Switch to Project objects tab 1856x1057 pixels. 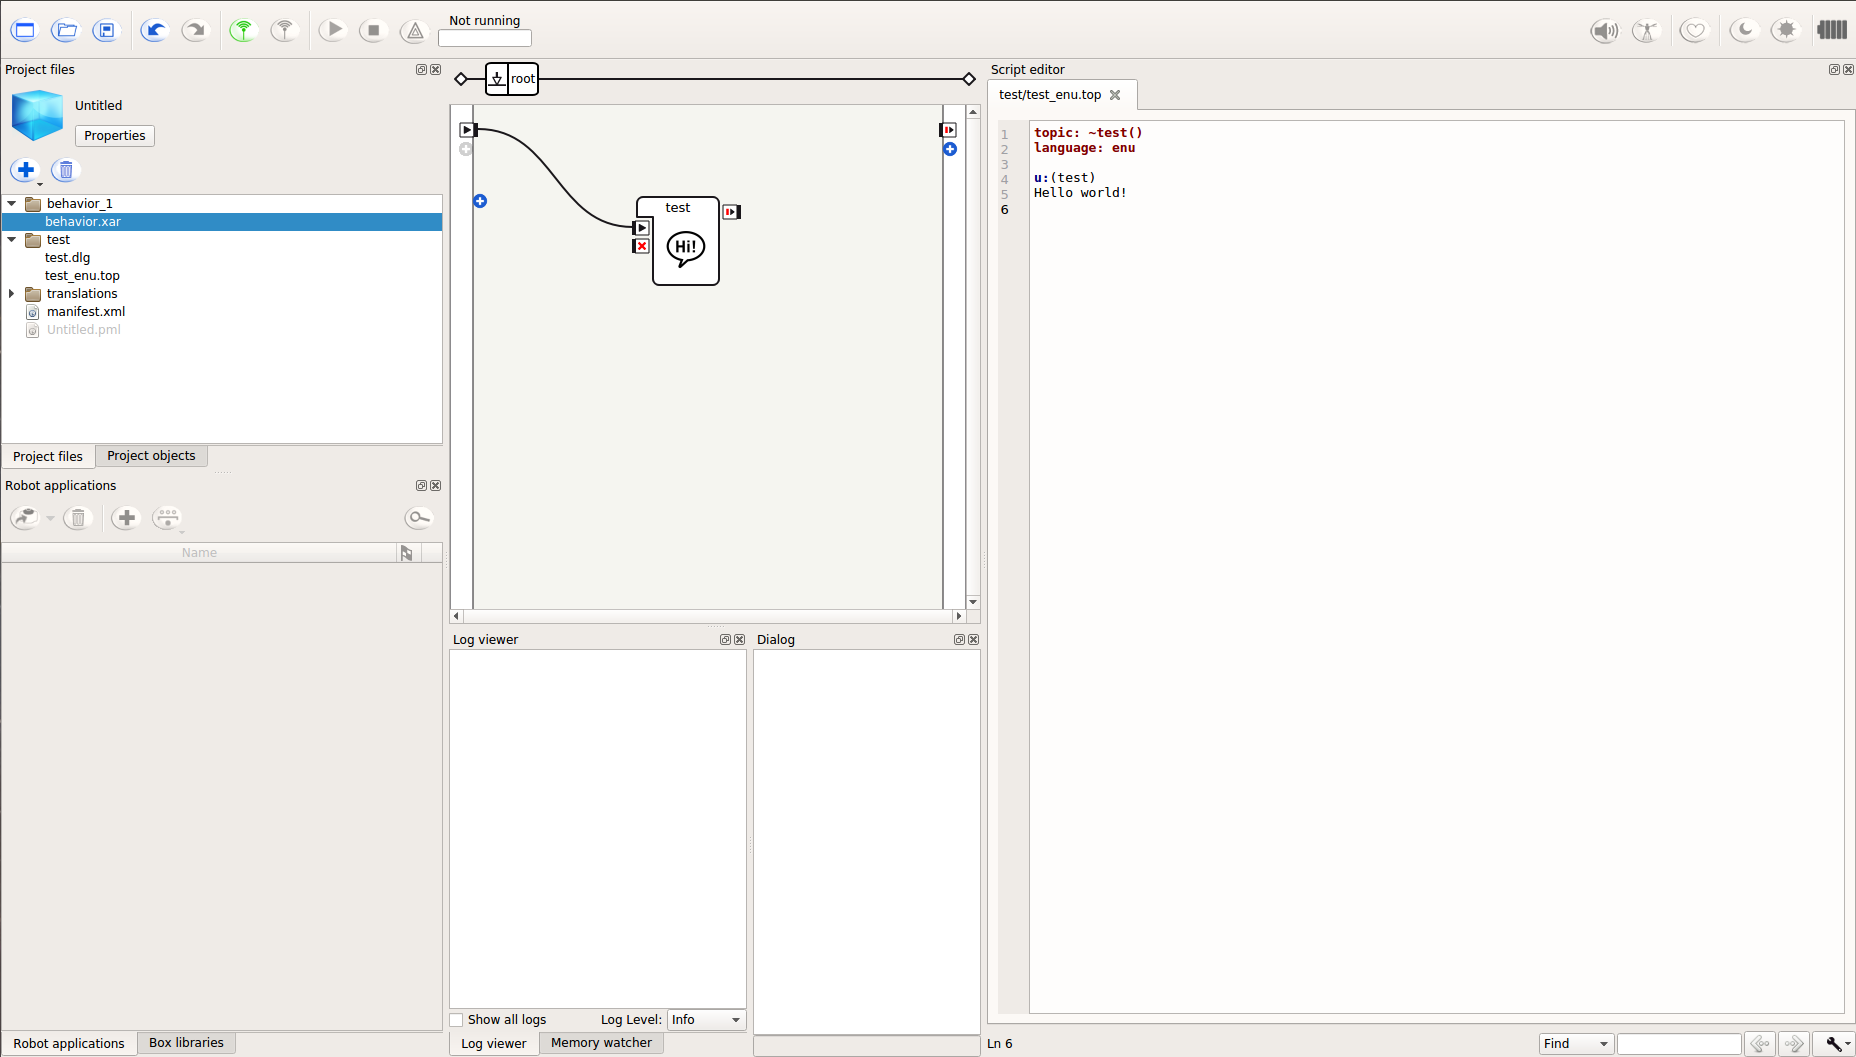[151, 456]
